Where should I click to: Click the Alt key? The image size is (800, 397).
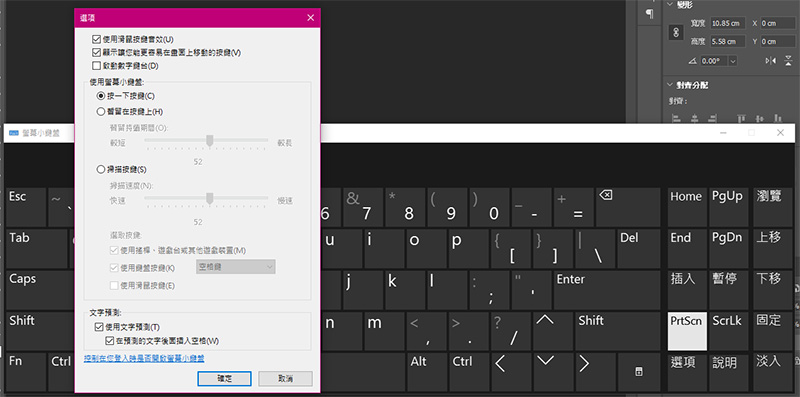[x=427, y=373]
